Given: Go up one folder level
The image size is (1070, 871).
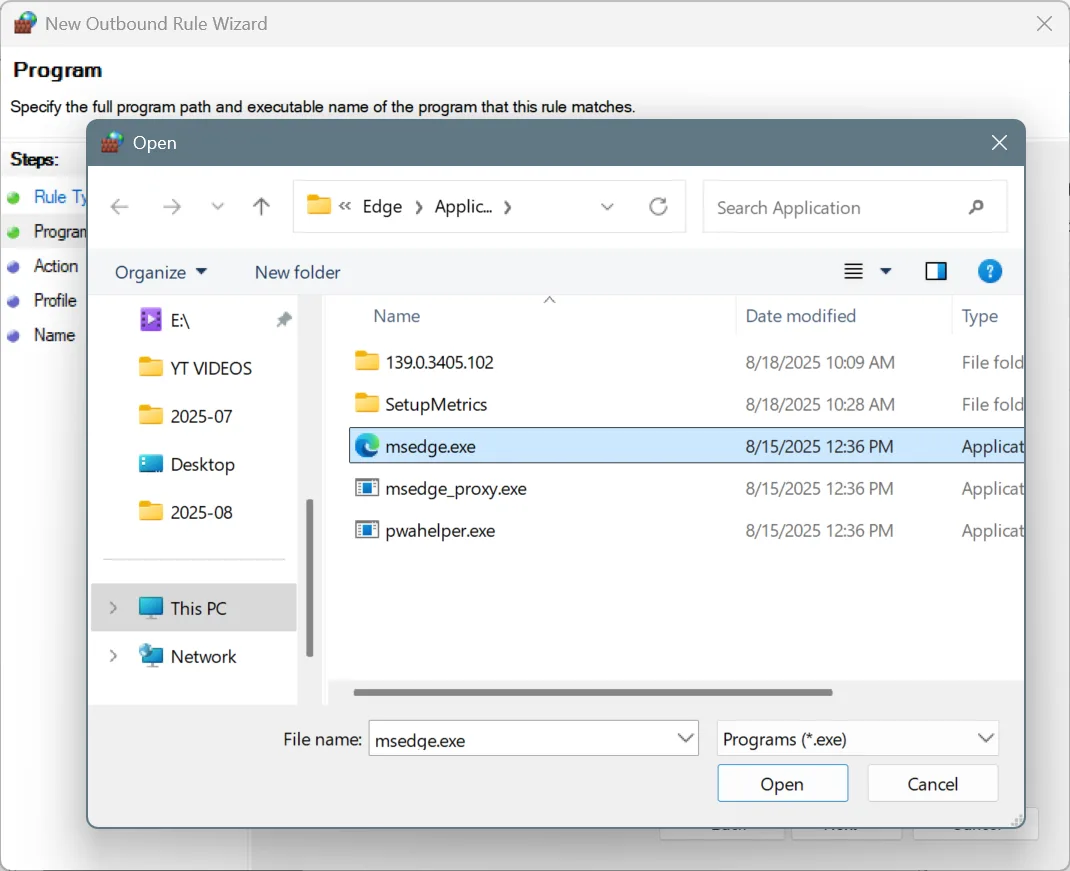Looking at the screenshot, I should tap(261, 206).
